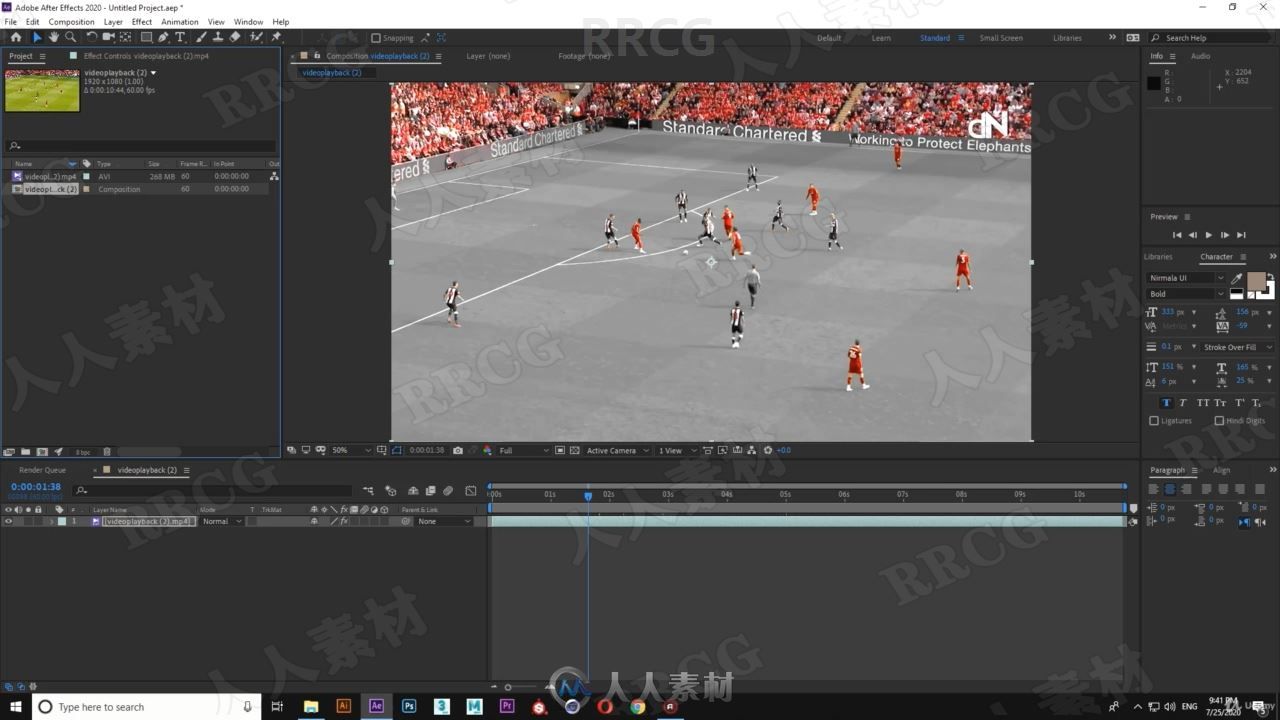Viewport: 1280px width, 720px height.
Task: Hide videoplayback layer with eye icon
Action: tap(8, 521)
